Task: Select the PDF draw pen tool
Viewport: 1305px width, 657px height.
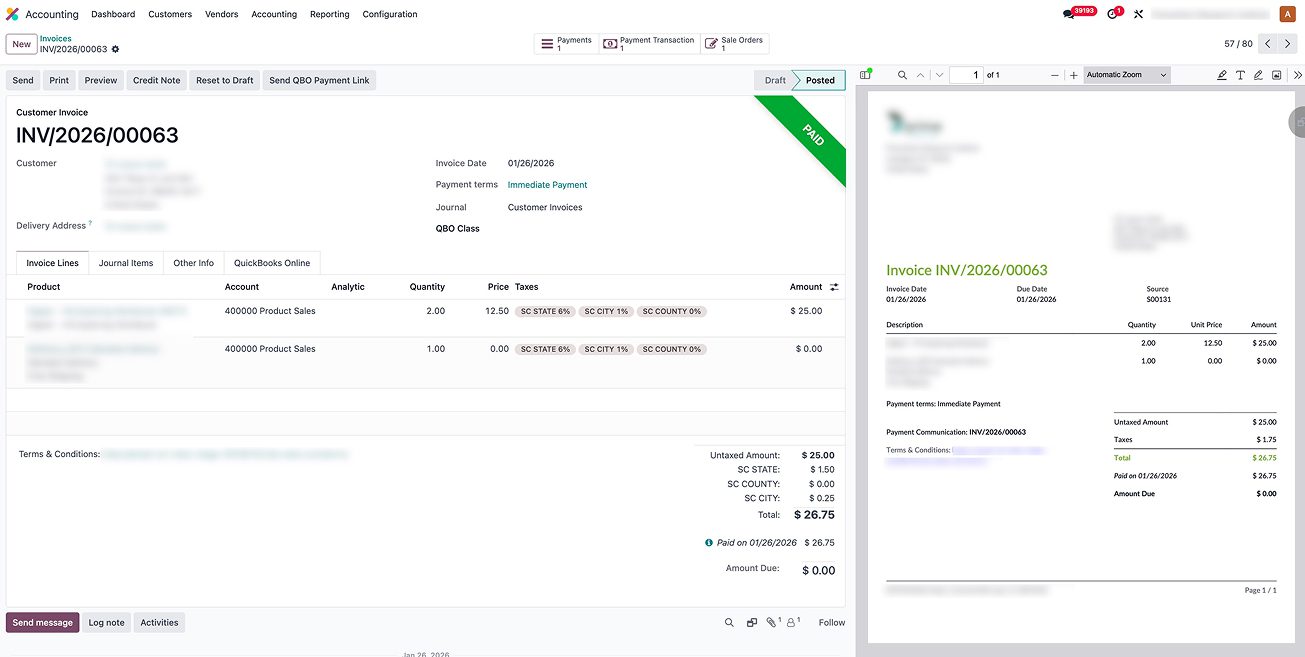Action: click(x=1258, y=75)
